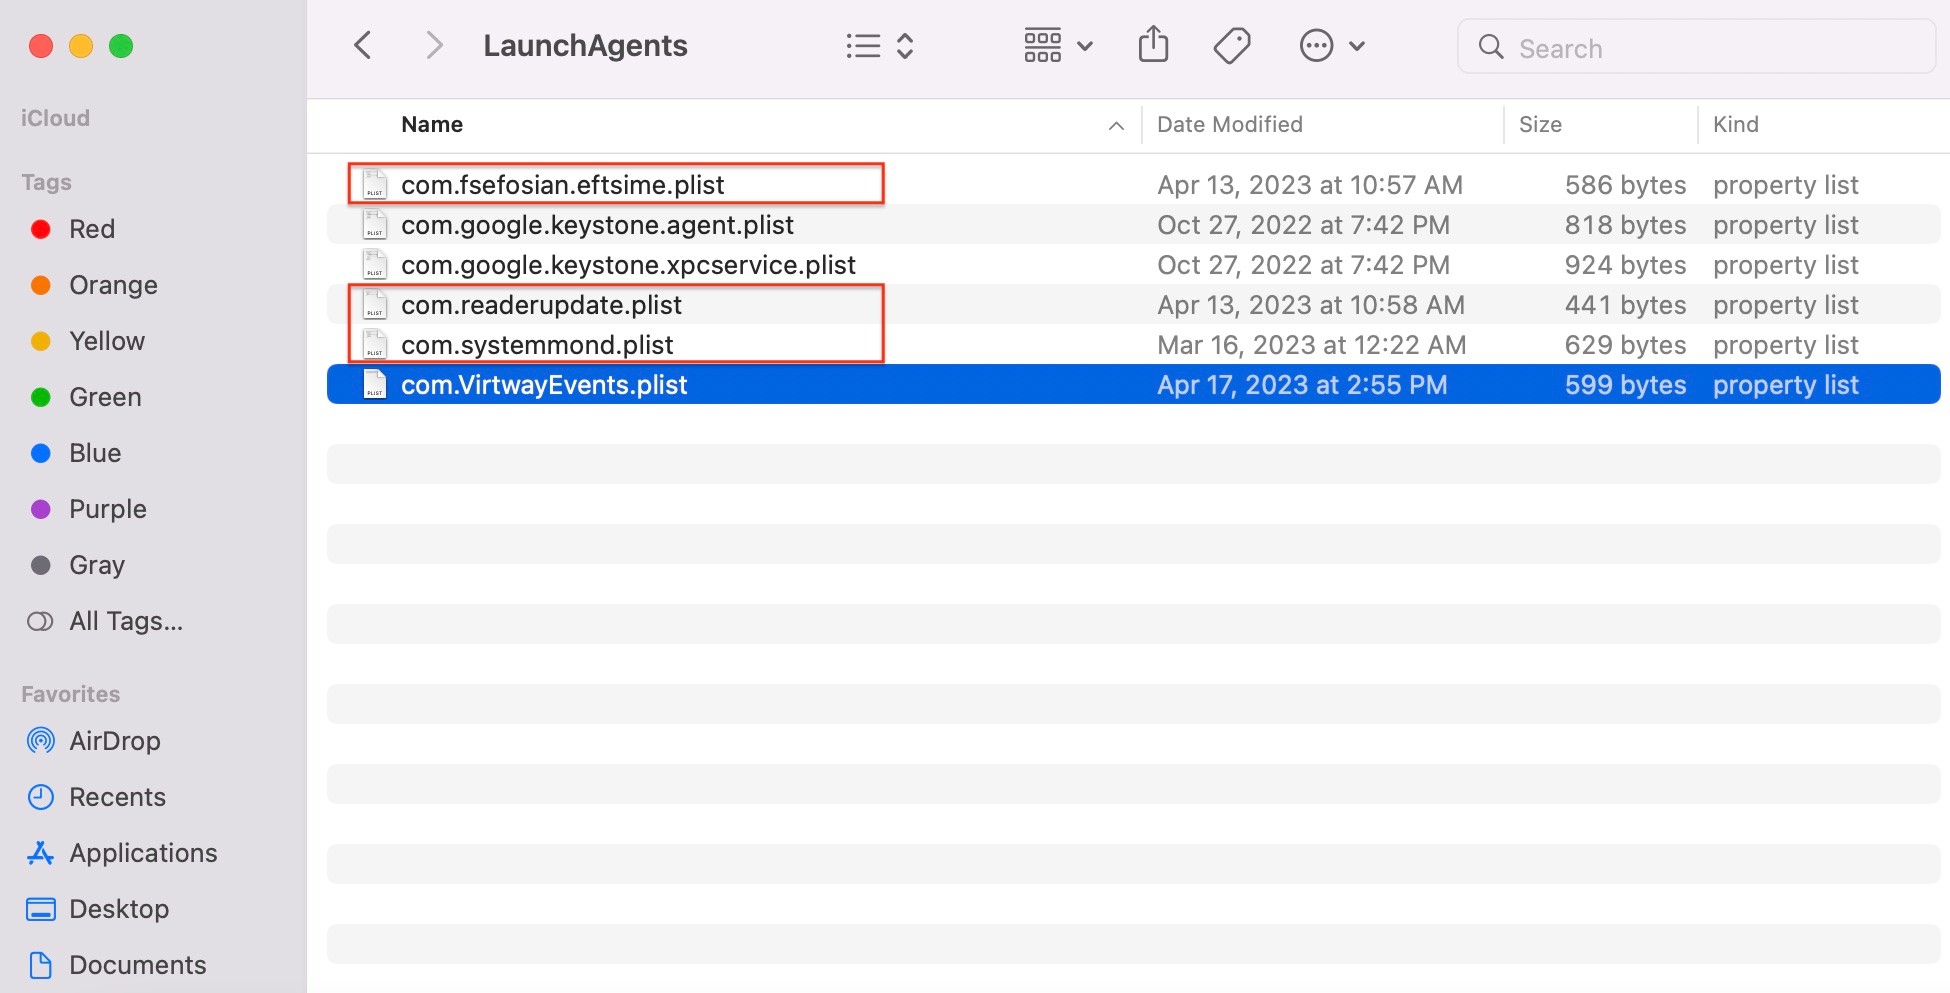Toggle the Name column sort direction arrow

coord(1116,126)
